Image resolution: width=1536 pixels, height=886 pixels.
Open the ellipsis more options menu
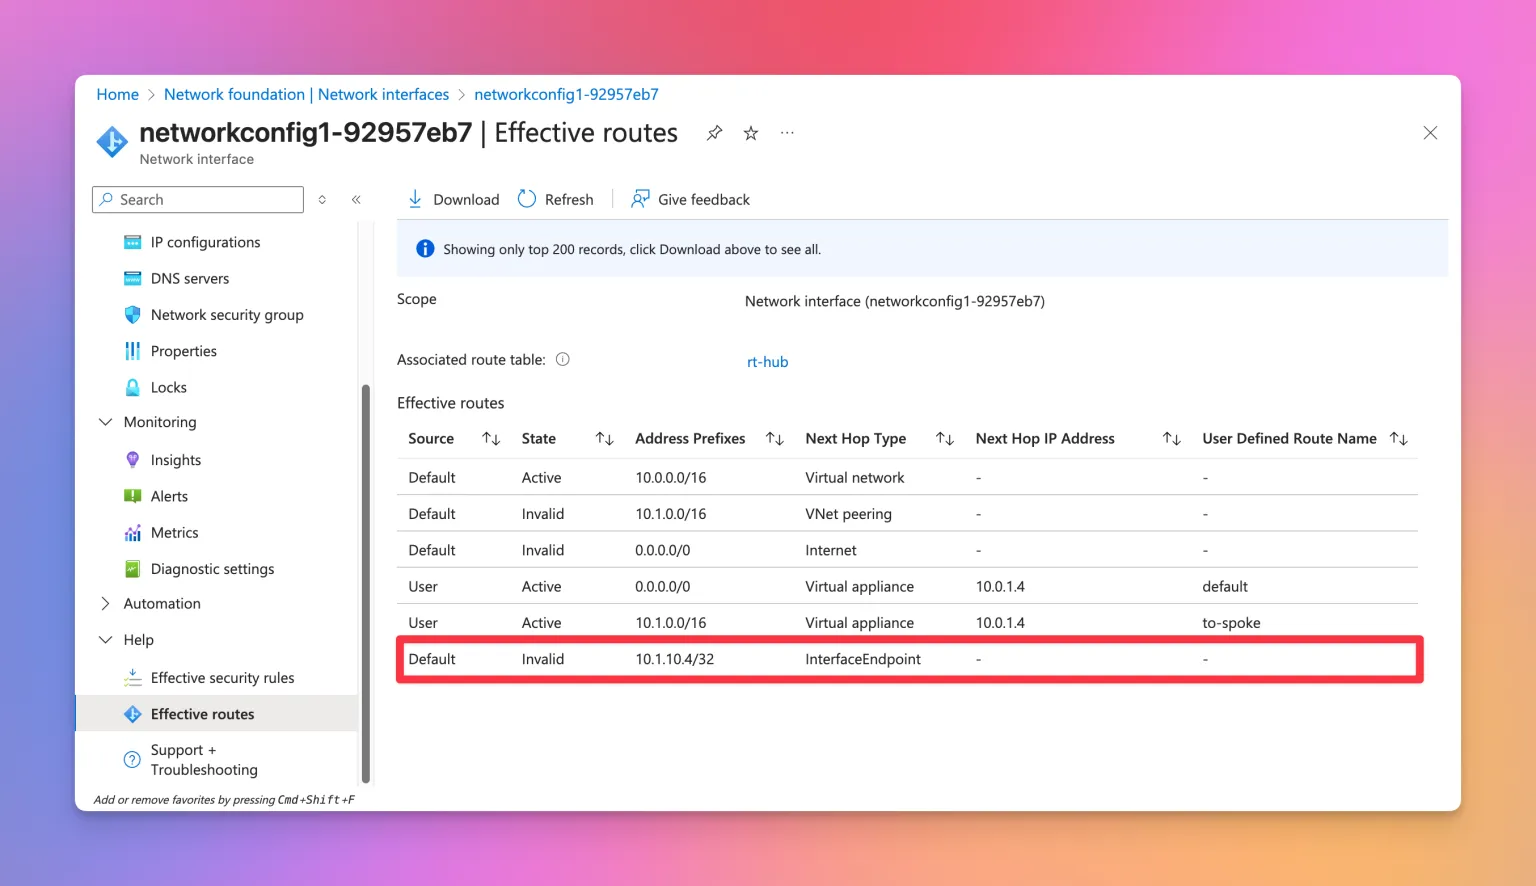[787, 133]
